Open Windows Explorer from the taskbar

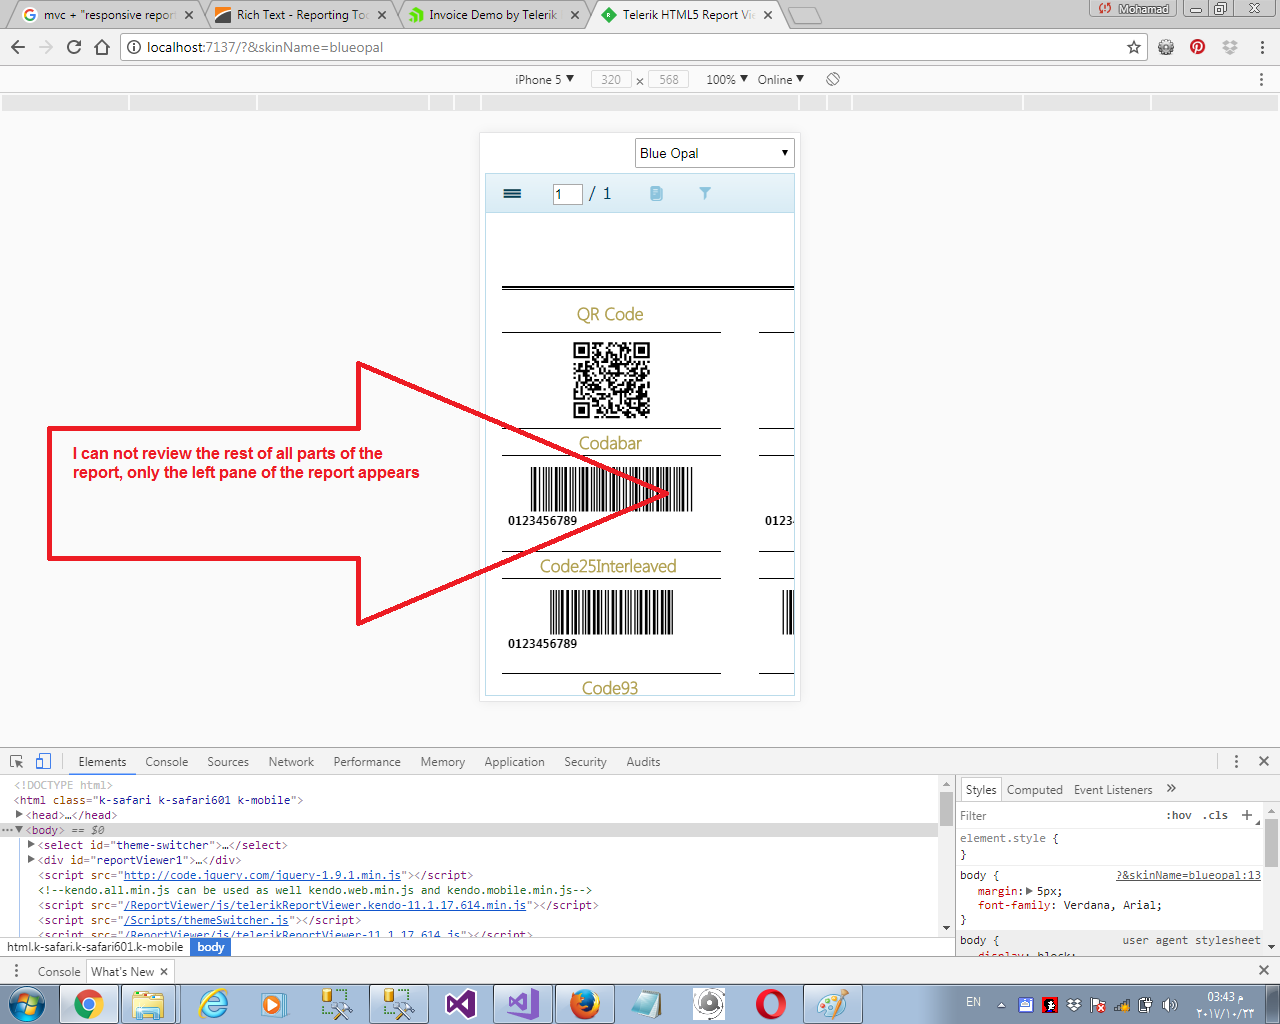click(x=149, y=1004)
